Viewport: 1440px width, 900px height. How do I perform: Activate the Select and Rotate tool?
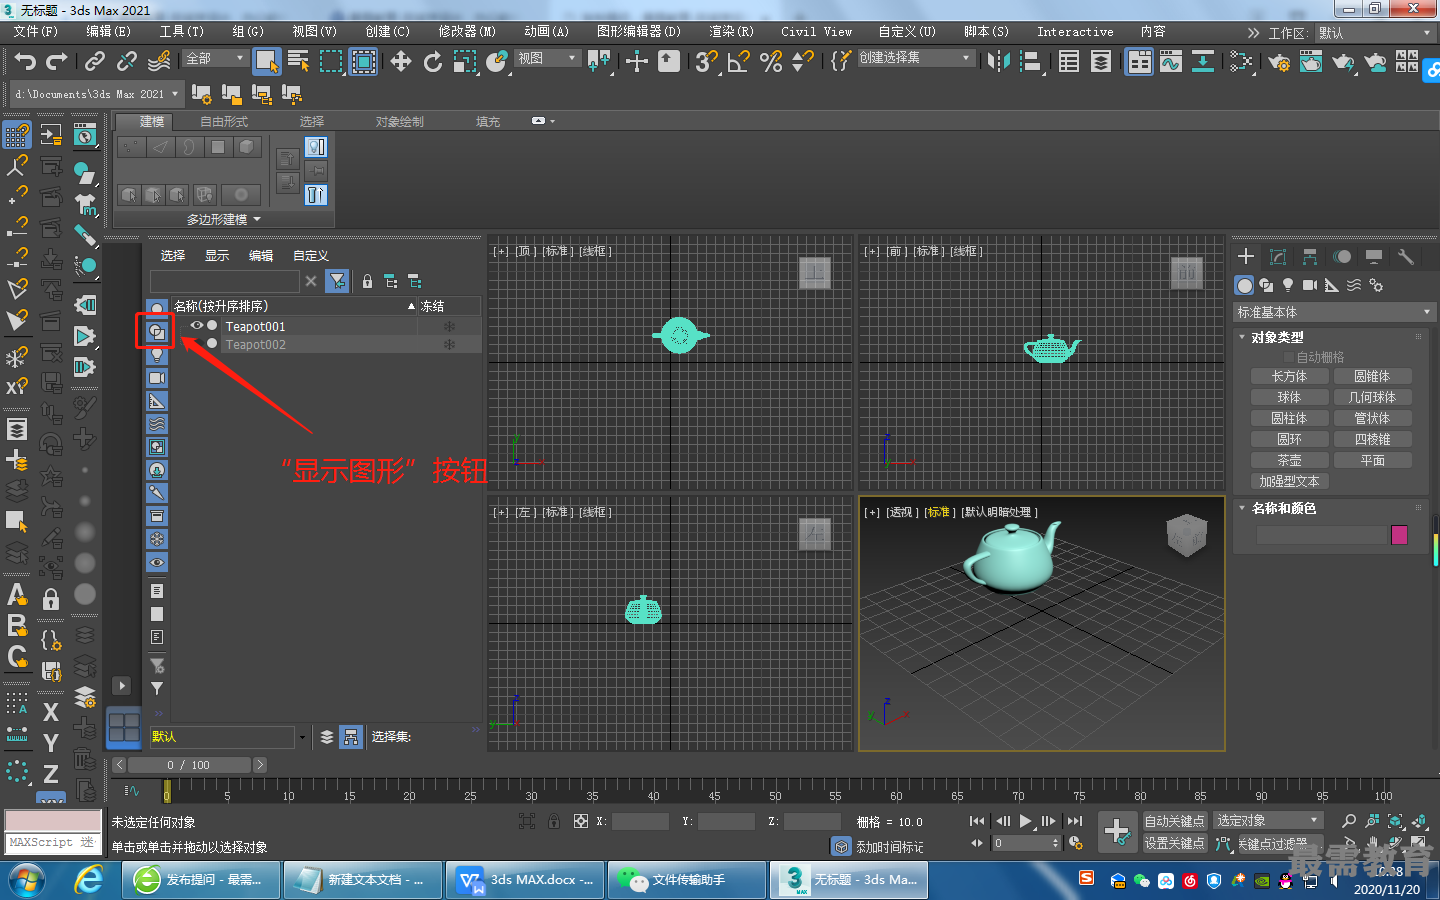(433, 61)
